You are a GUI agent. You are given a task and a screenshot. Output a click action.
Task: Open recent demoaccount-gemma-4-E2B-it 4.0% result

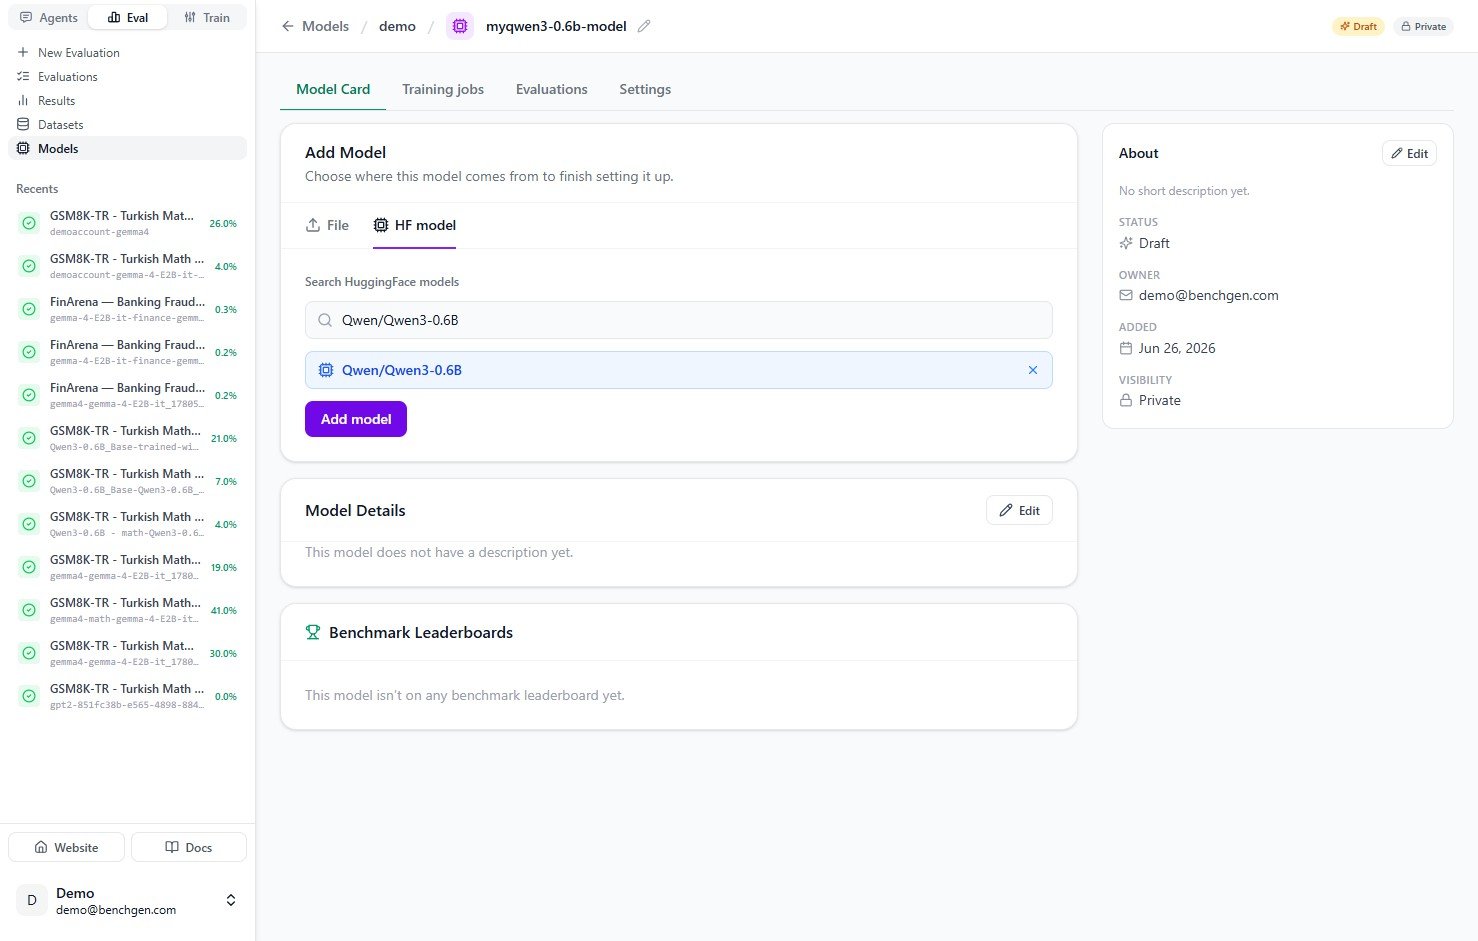click(127, 266)
